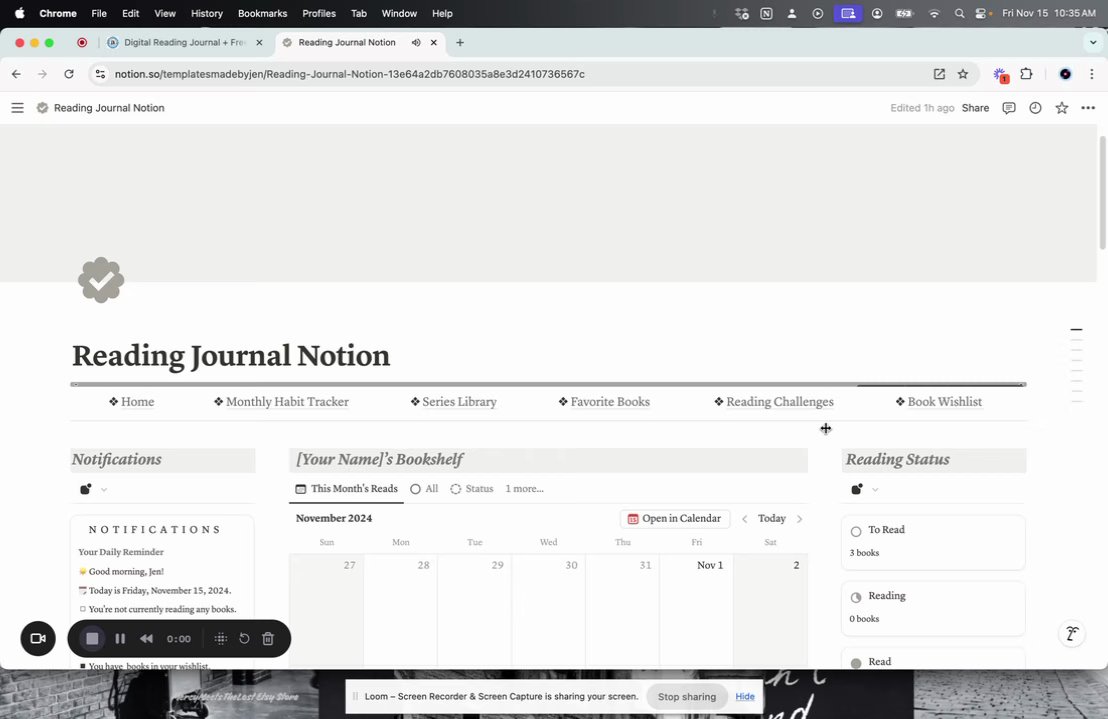Viewport: 1108px width, 719px height.
Task: Select November 1 calendar cell
Action: 696,610
